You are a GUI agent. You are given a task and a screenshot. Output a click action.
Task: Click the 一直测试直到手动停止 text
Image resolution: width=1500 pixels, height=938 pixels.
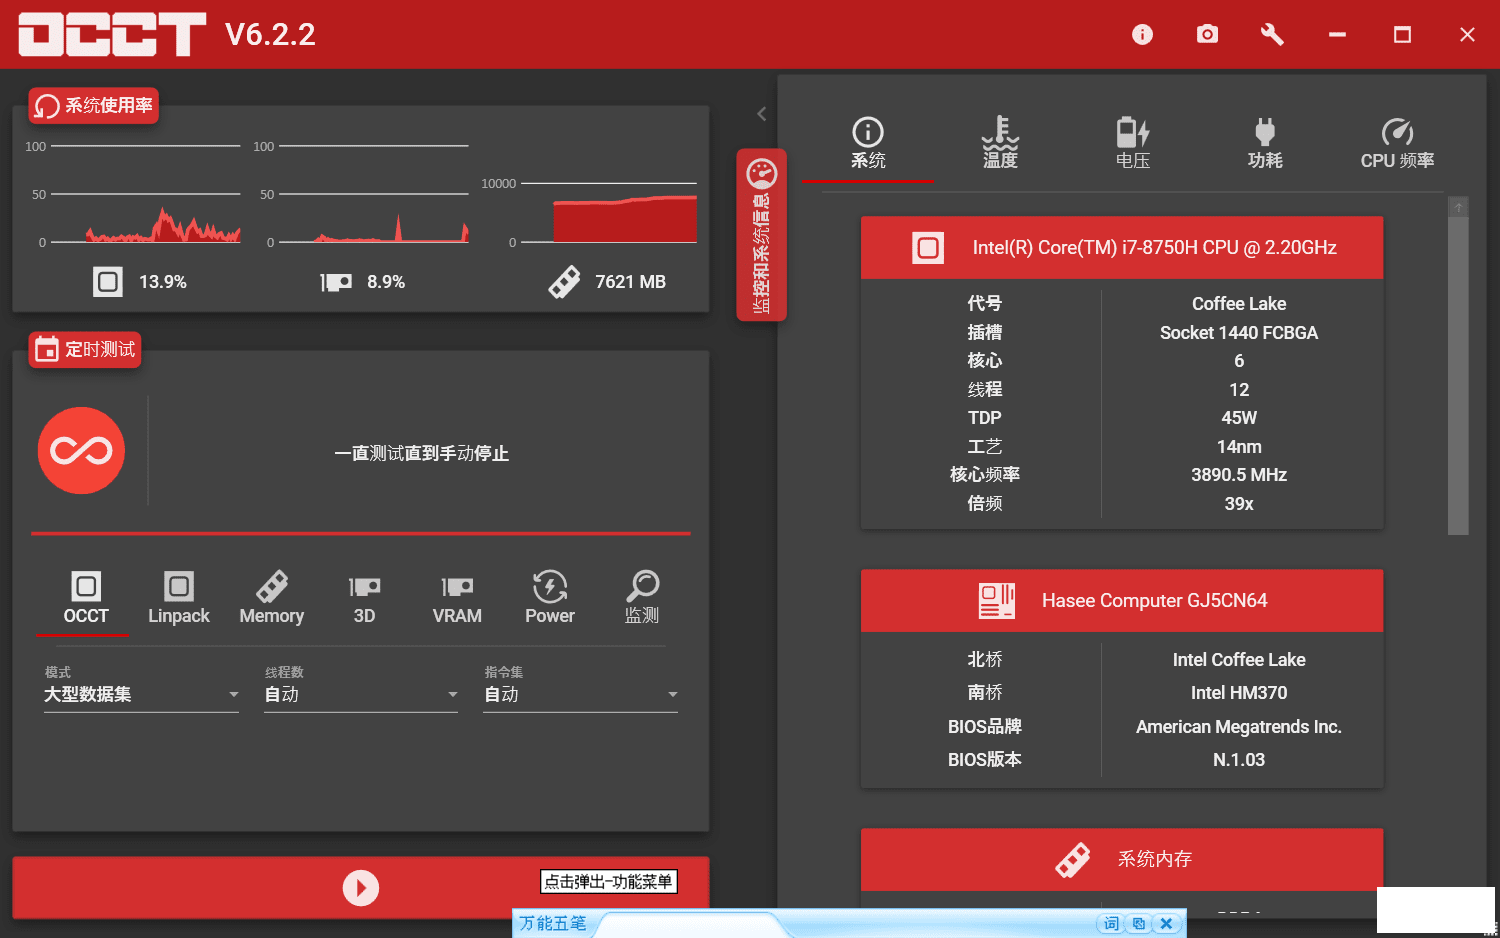point(421,453)
